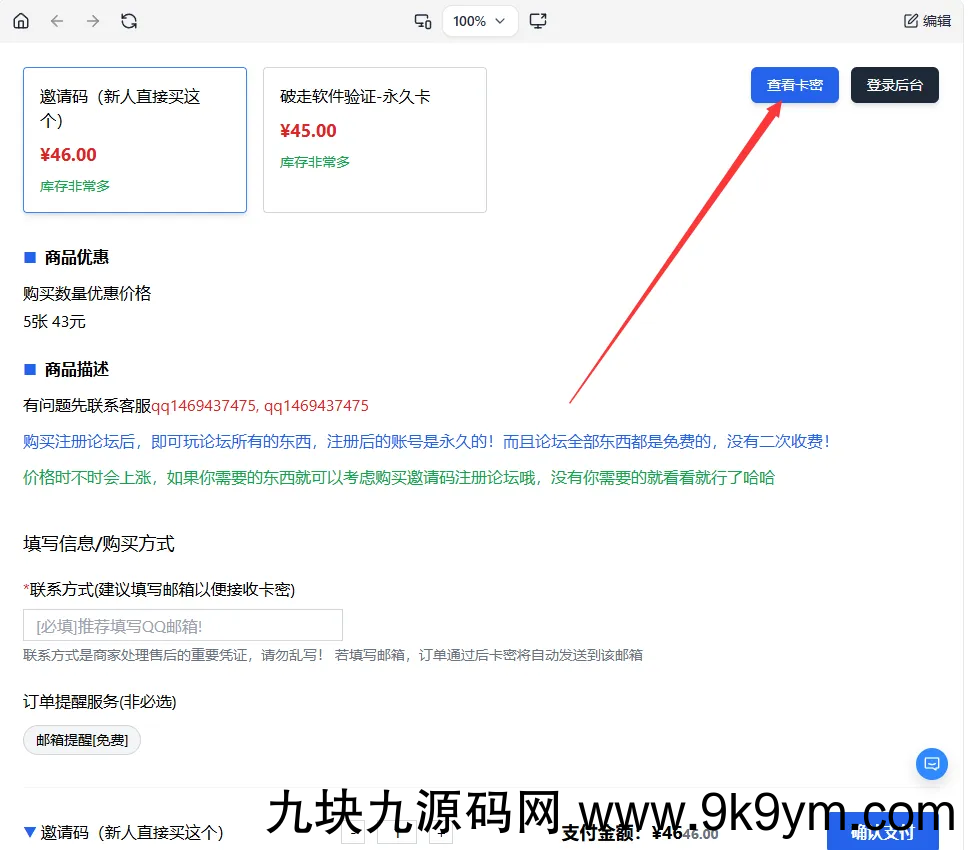The height and width of the screenshot is (850, 968).
Task: Expand the 邀请码 triangle at bottom
Action: (x=30, y=832)
